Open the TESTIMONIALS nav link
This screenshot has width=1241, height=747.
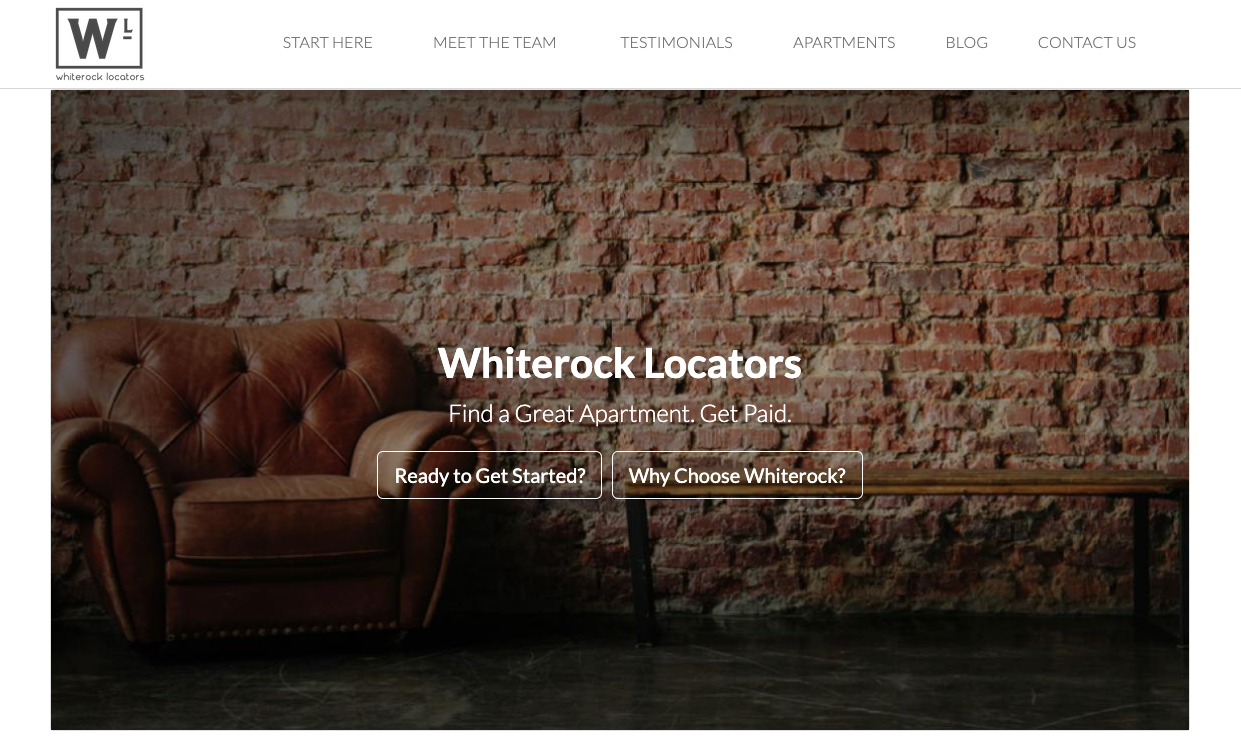[676, 42]
